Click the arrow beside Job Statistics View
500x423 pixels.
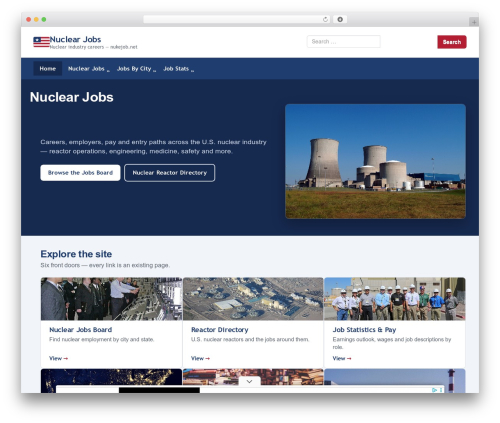pos(349,358)
